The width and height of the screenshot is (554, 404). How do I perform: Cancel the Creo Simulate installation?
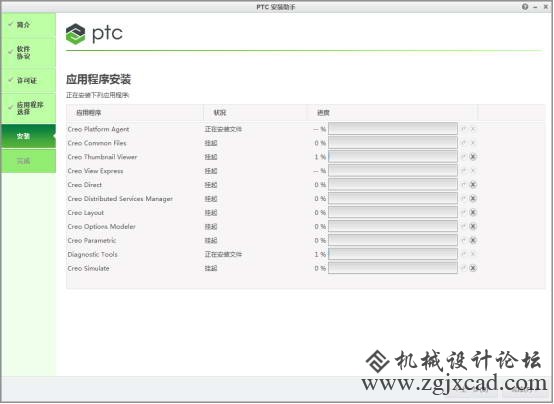tap(473, 268)
